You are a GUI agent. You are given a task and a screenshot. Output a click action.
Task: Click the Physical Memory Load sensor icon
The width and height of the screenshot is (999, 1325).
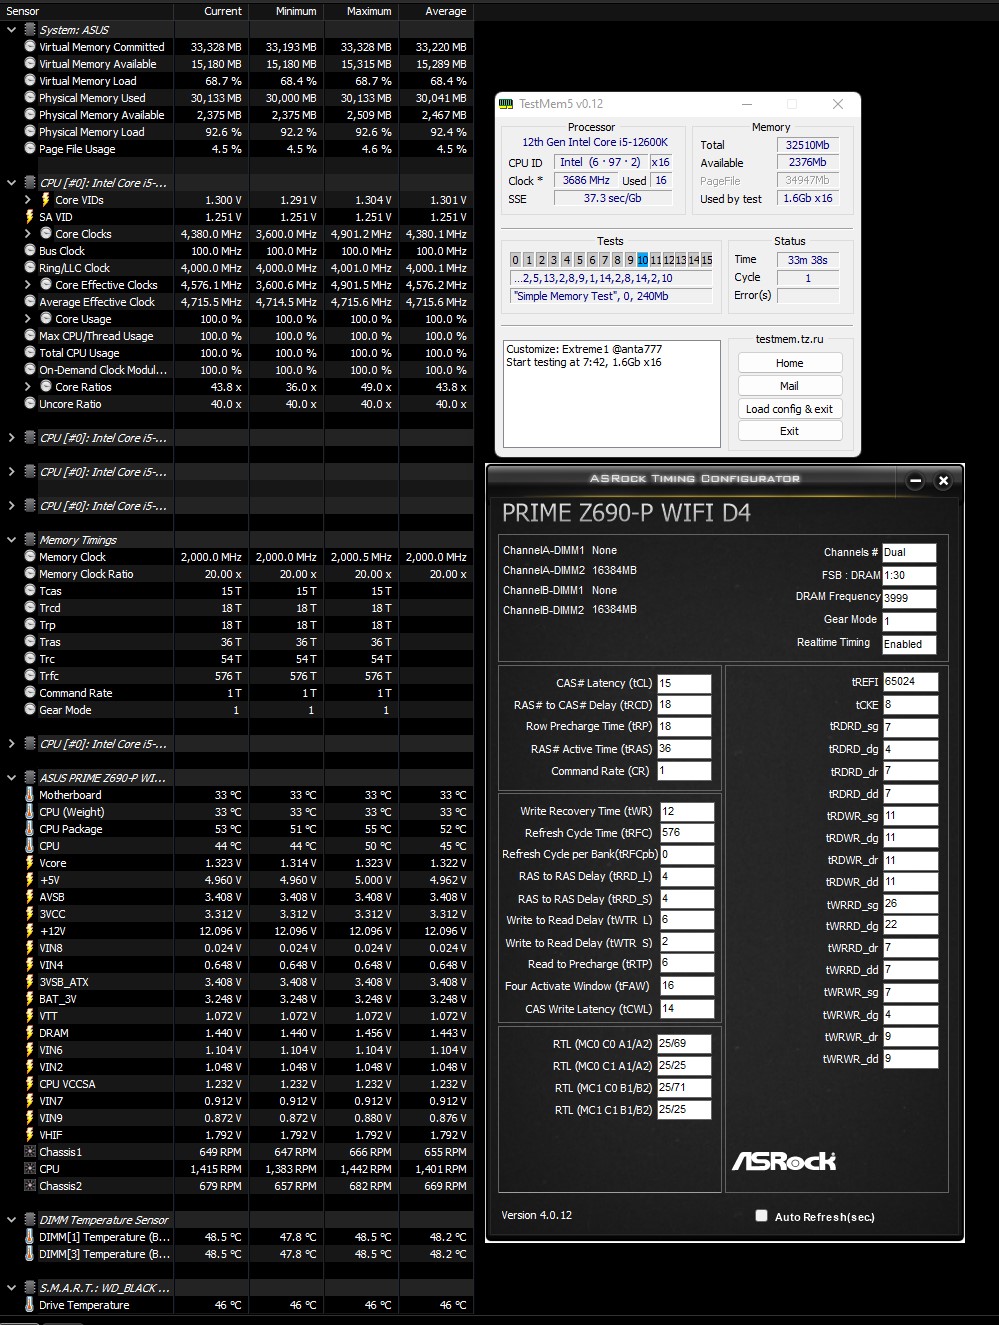point(30,132)
